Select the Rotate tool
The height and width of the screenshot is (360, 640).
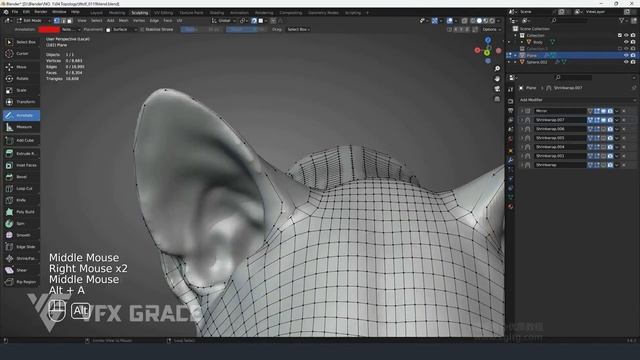[22, 78]
